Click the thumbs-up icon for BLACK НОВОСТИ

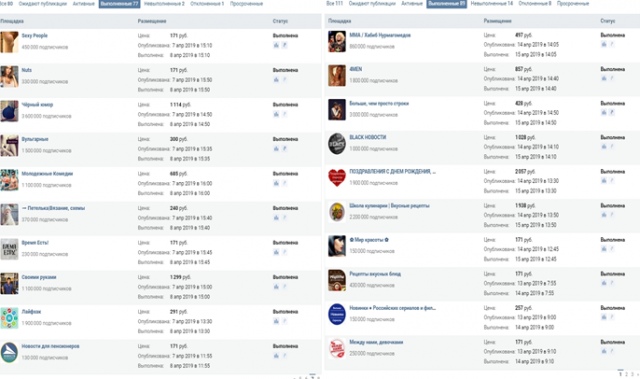pos(604,146)
